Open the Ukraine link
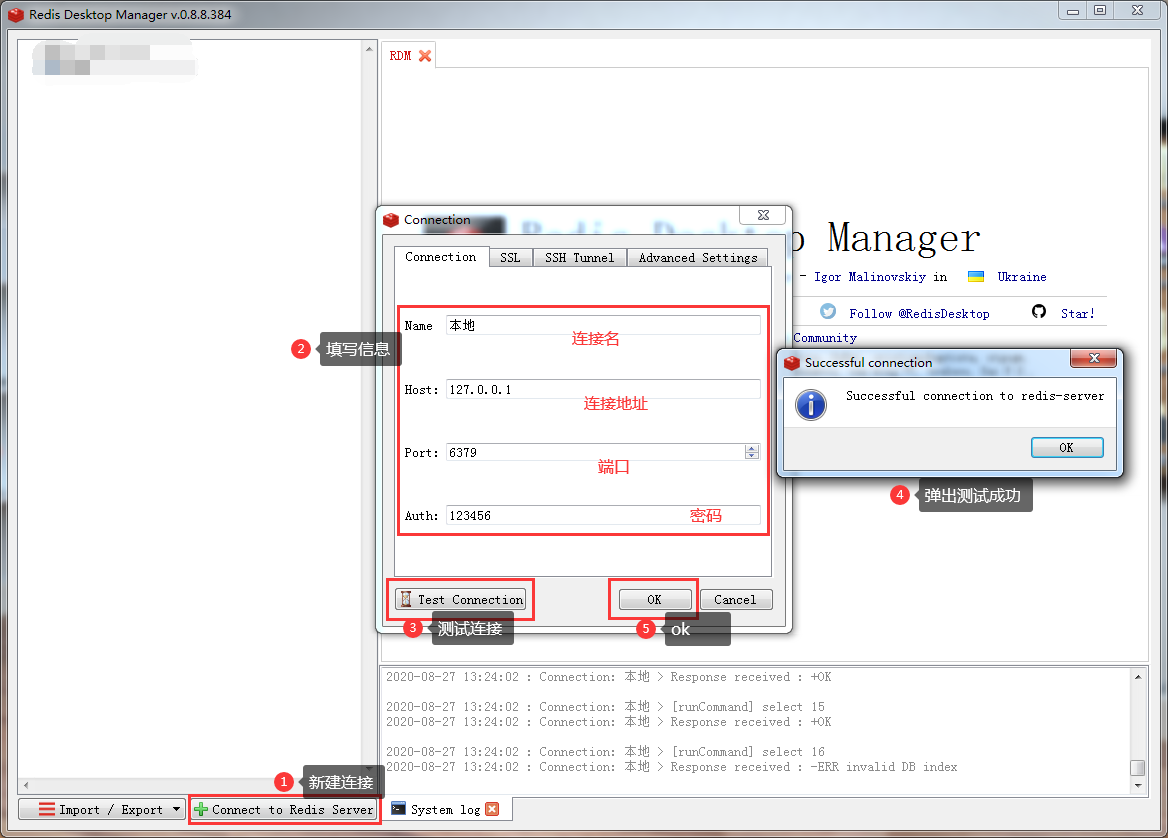The height and width of the screenshot is (838, 1168). (x=1022, y=277)
